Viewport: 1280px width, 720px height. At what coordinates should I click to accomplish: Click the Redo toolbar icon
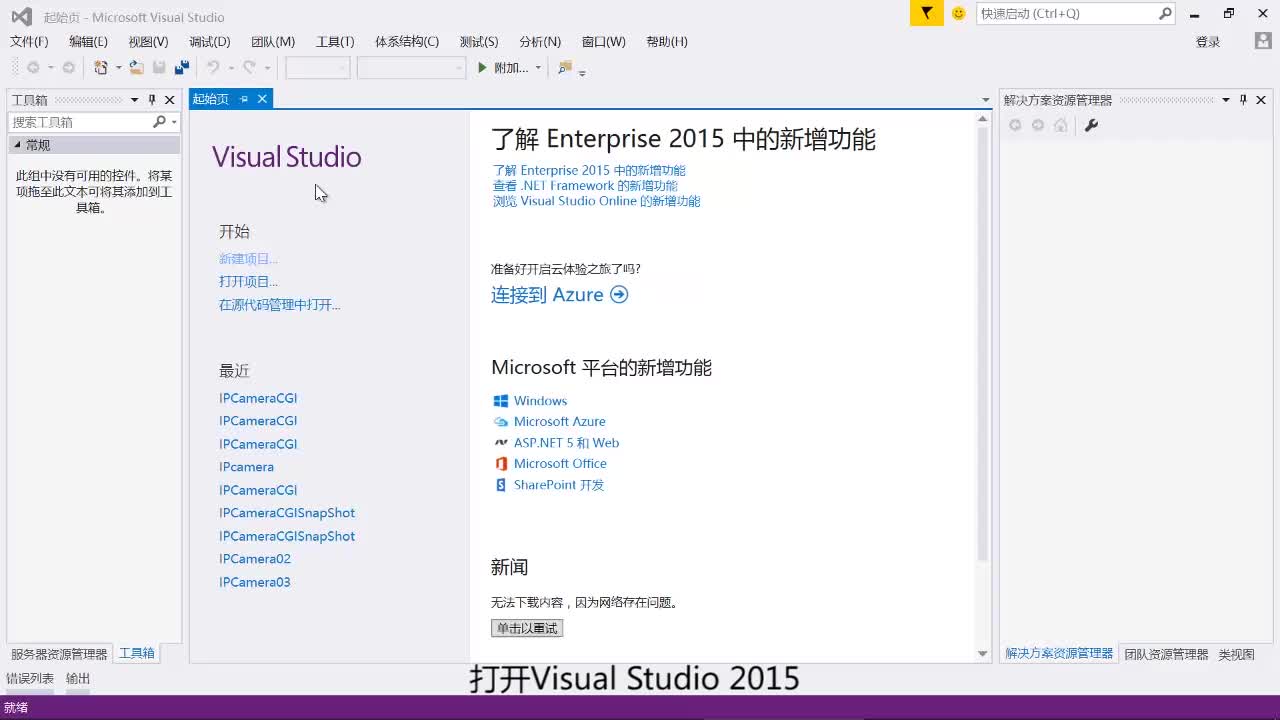point(249,67)
